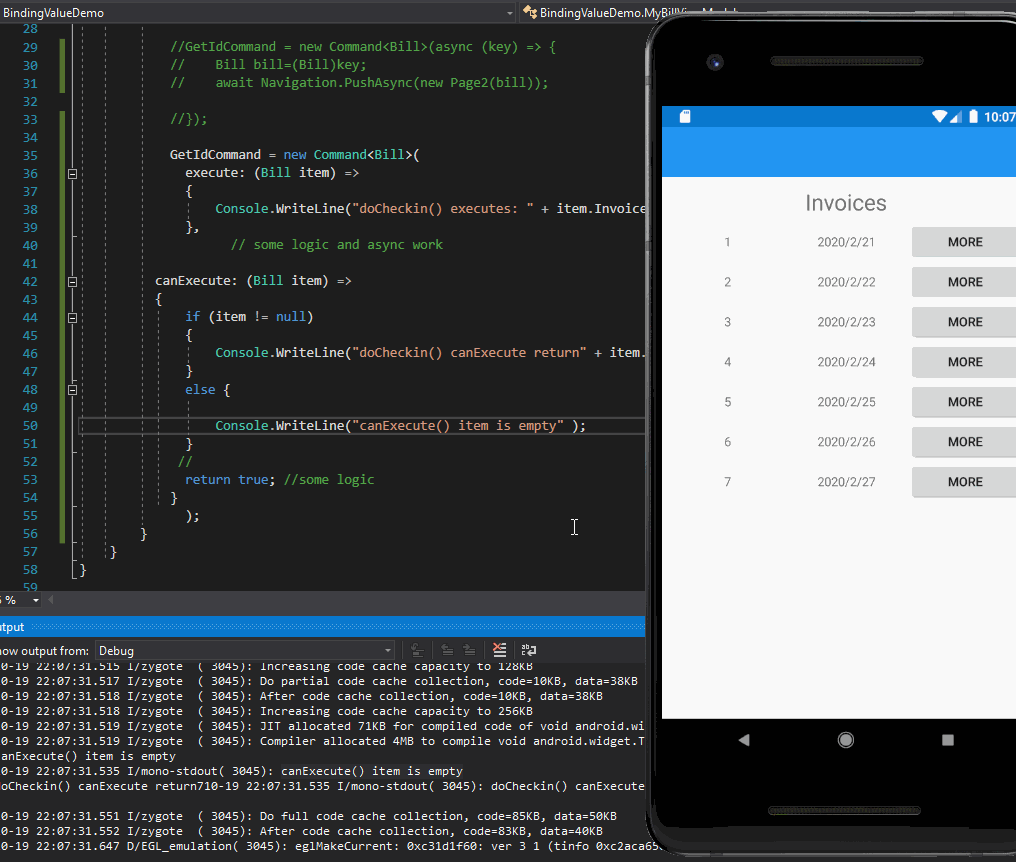This screenshot has height=862, width=1016.
Task: Click date 2020/2/24 in invoice list
Action: pos(846,362)
